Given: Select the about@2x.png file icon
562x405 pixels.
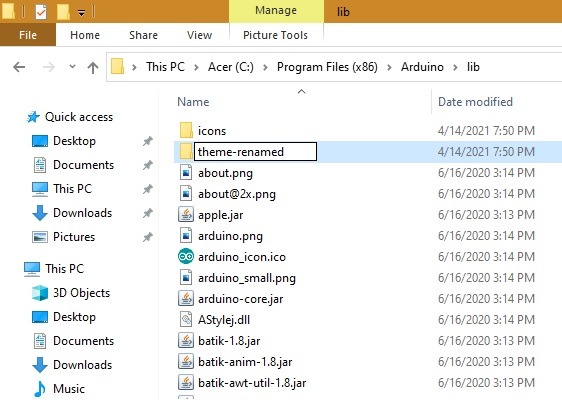Looking at the screenshot, I should (x=186, y=194).
